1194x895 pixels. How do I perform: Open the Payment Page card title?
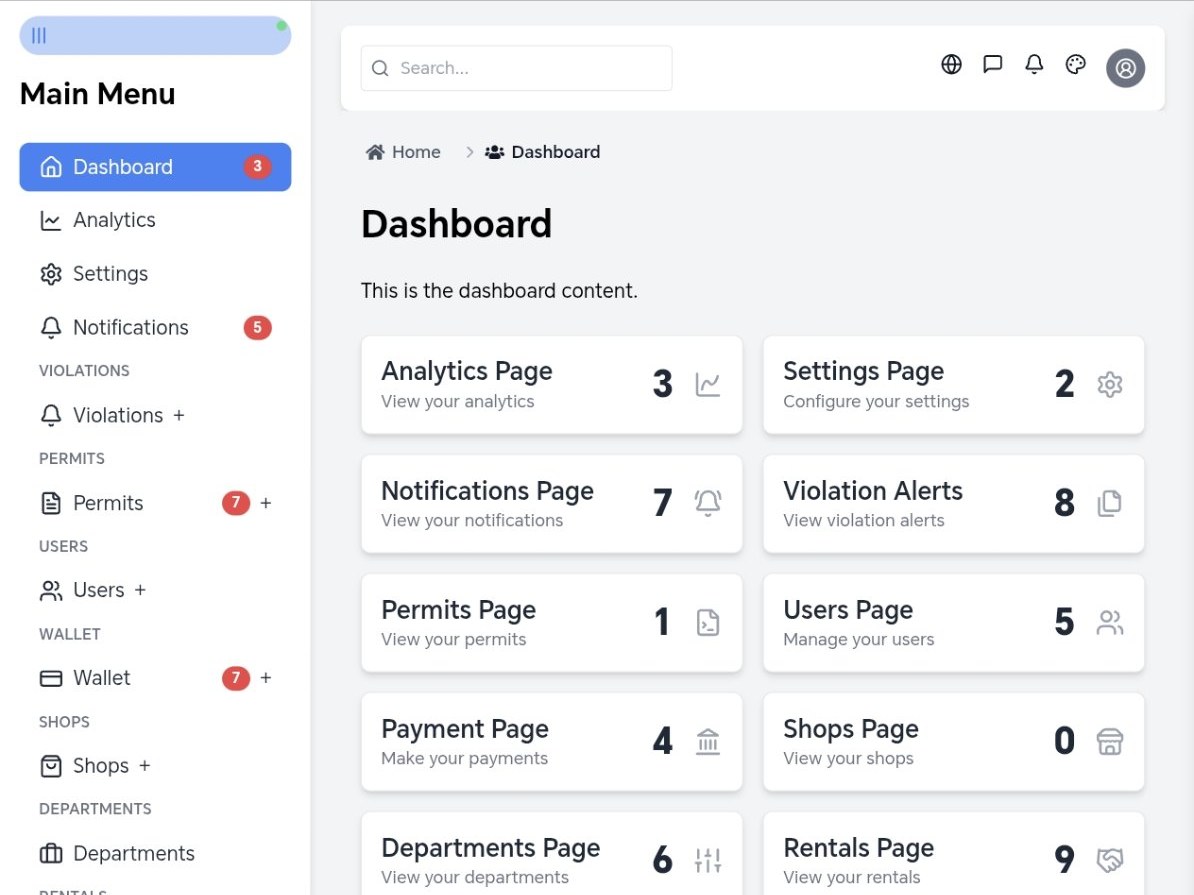point(465,729)
